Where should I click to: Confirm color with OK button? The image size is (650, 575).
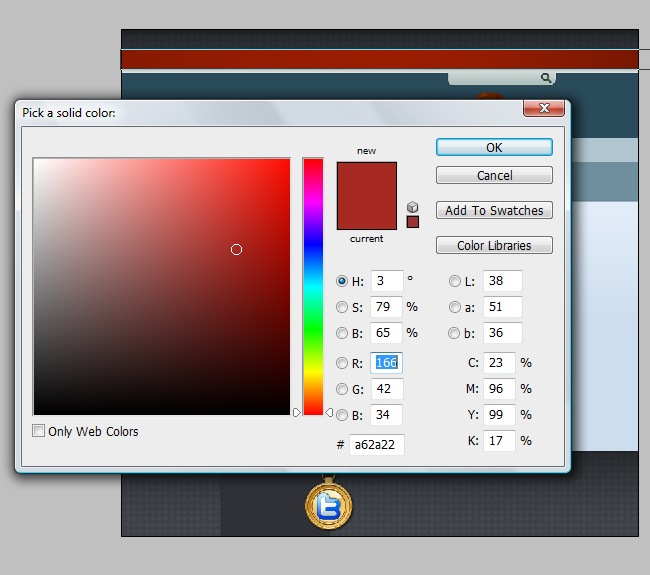[494, 147]
